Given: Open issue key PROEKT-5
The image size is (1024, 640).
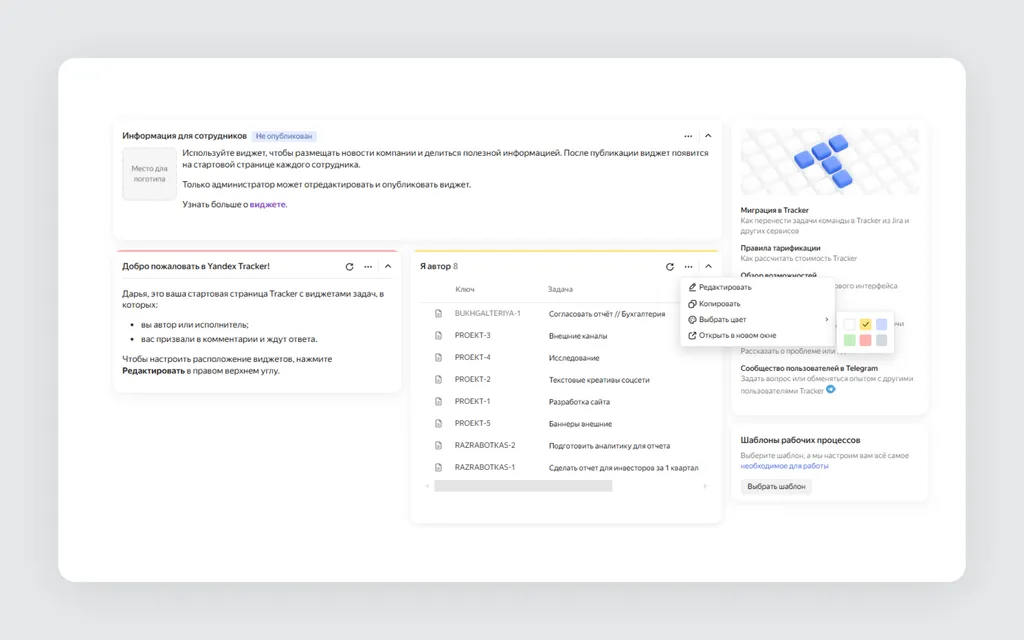Looking at the screenshot, I should click(x=473, y=423).
